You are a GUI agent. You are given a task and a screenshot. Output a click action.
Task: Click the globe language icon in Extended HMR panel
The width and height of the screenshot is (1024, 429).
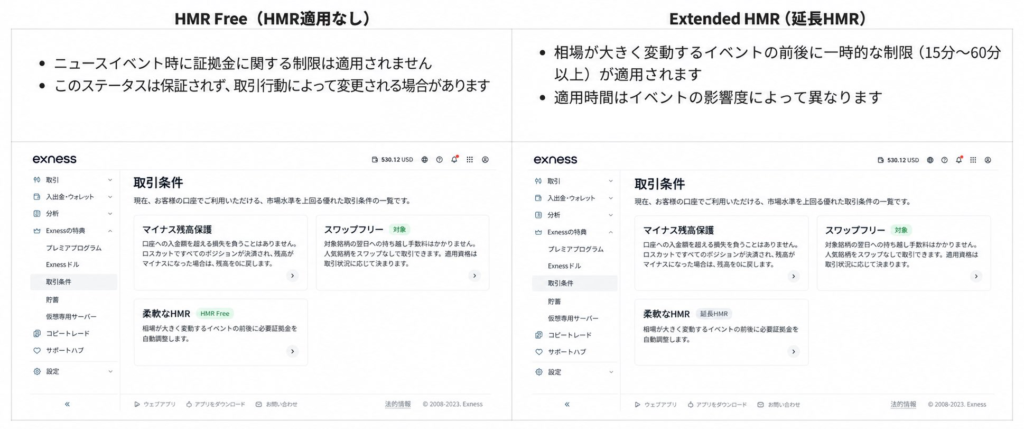pos(929,160)
